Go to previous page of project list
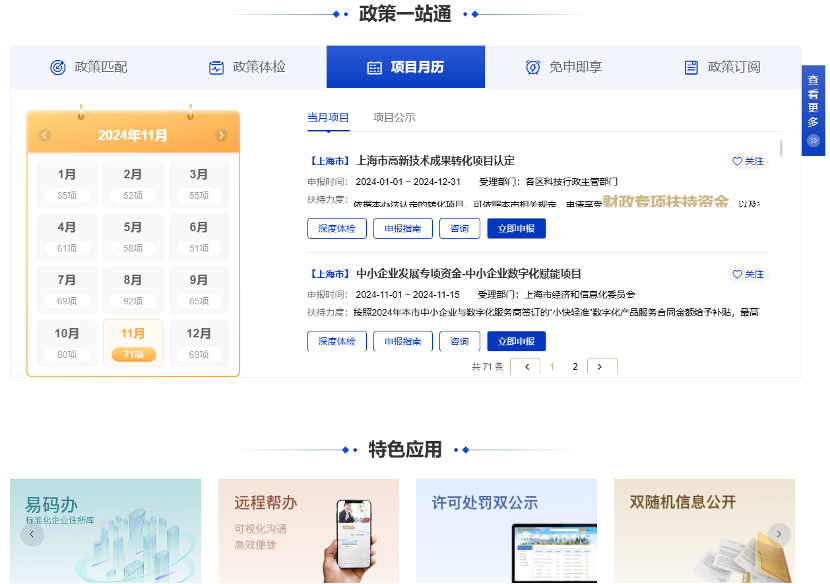Screen dimensions: 830x584 (x=525, y=367)
